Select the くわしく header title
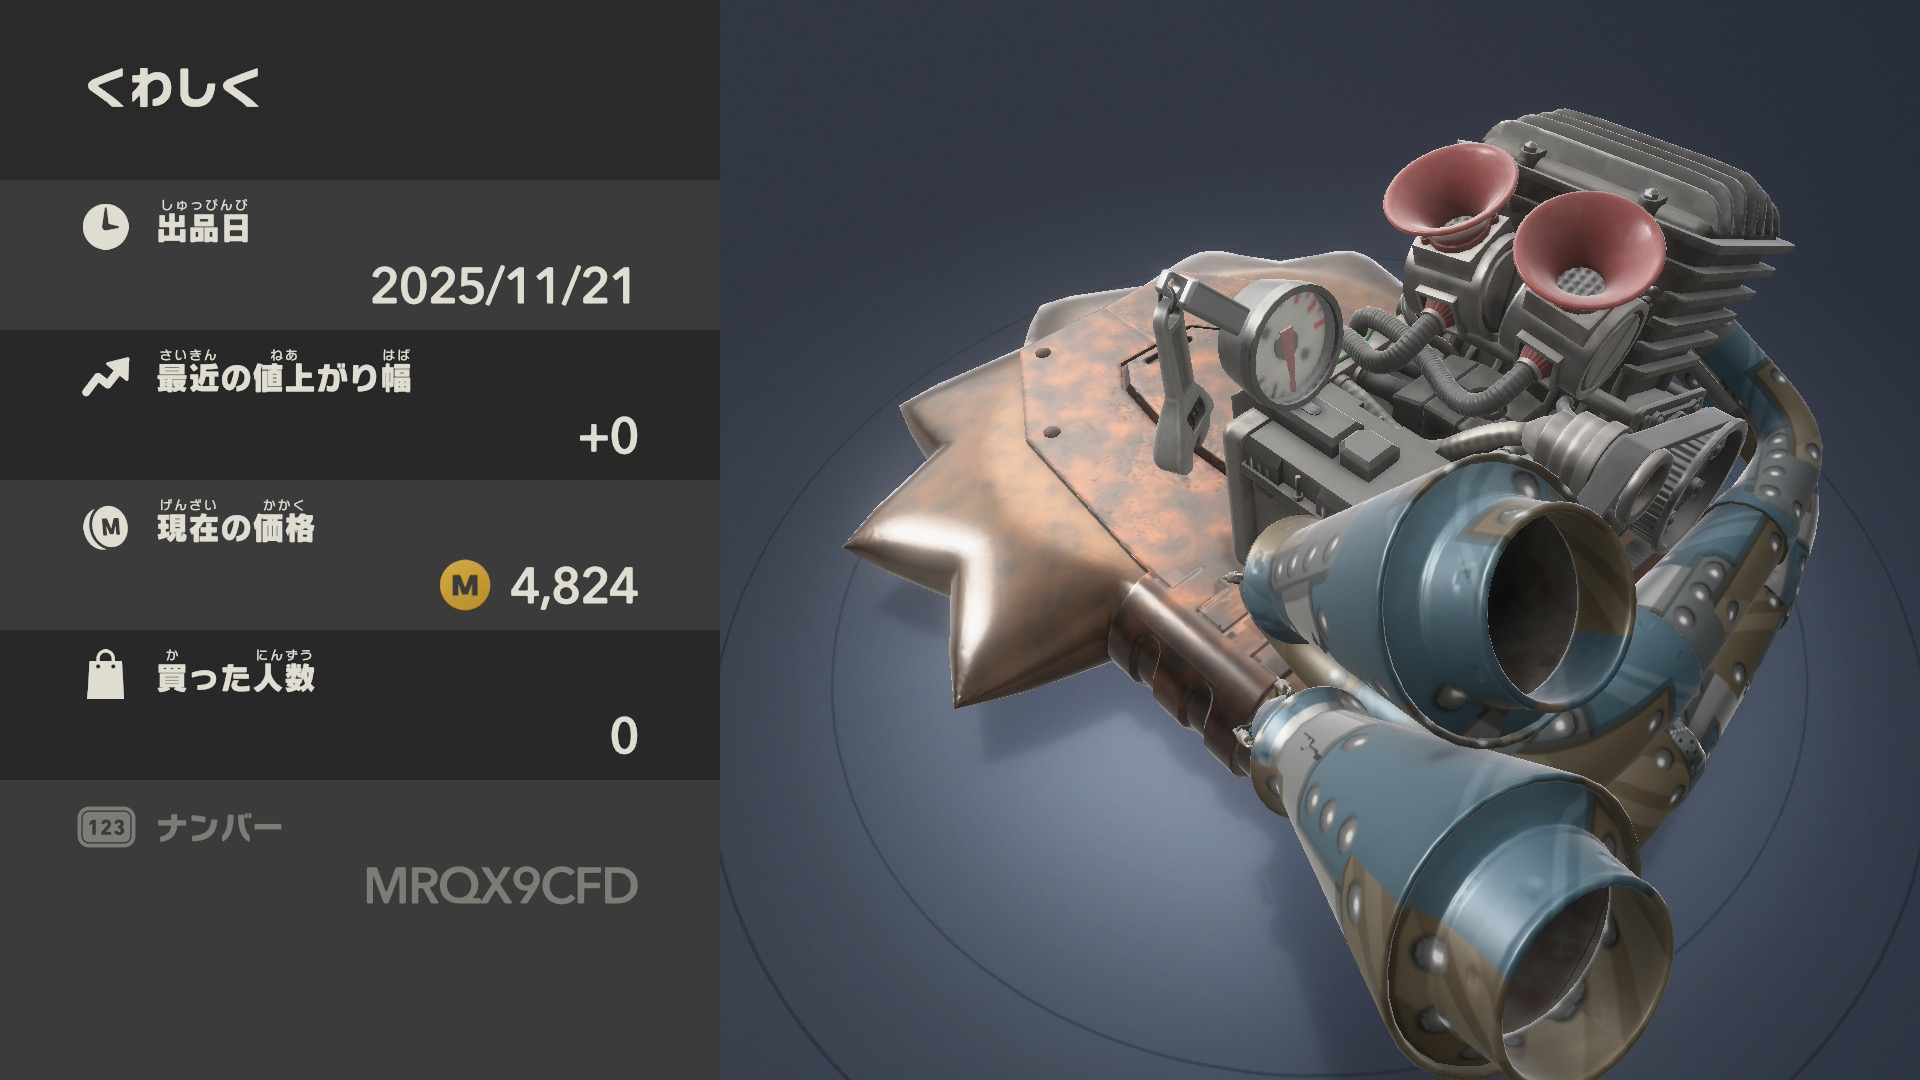The width and height of the screenshot is (1920, 1080). [x=173, y=88]
